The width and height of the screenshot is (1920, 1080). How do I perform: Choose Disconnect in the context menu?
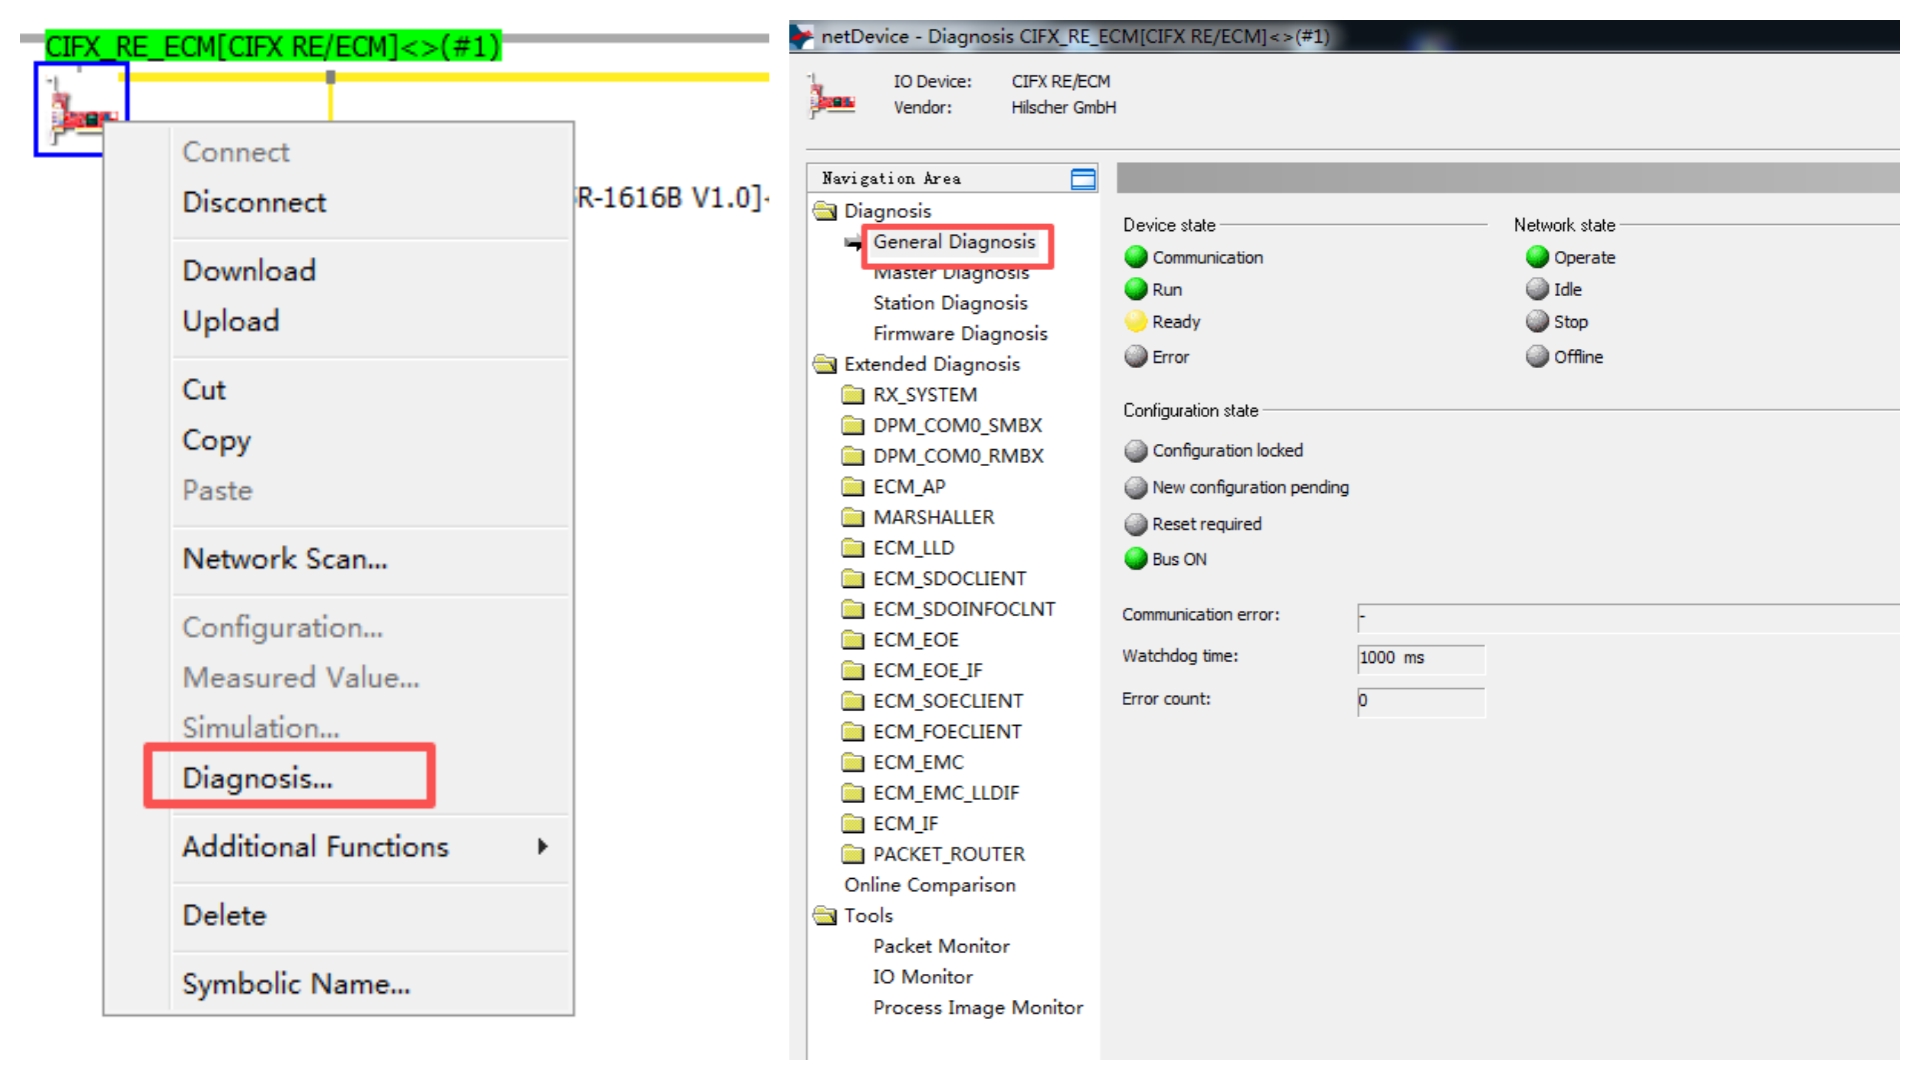pyautogui.click(x=254, y=202)
